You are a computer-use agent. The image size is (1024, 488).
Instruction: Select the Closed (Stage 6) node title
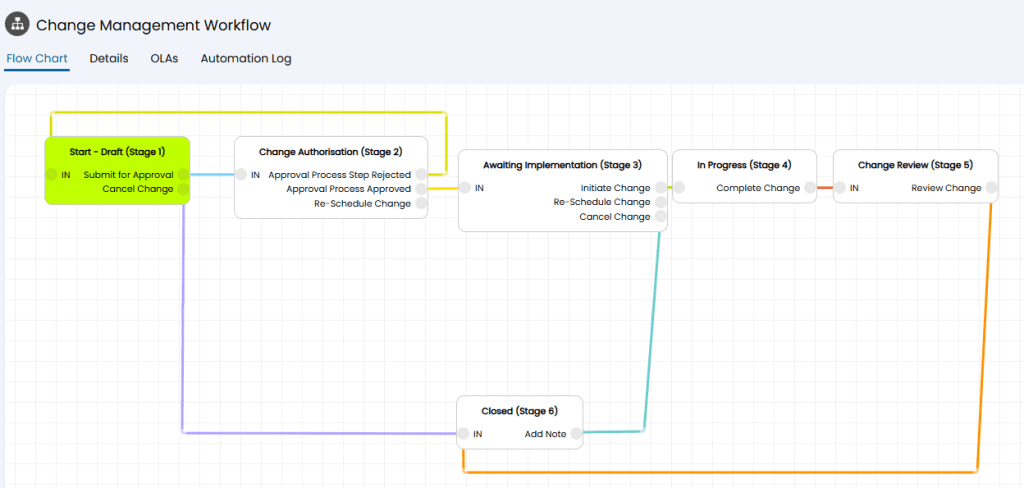pyautogui.click(x=519, y=411)
